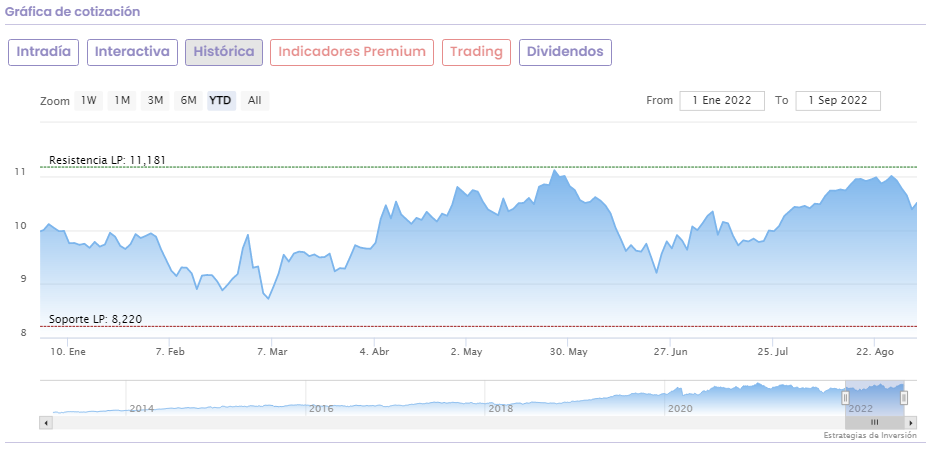This screenshot has height=451, width=932.
Task: Switch zoom to 6M
Action: click(x=188, y=100)
